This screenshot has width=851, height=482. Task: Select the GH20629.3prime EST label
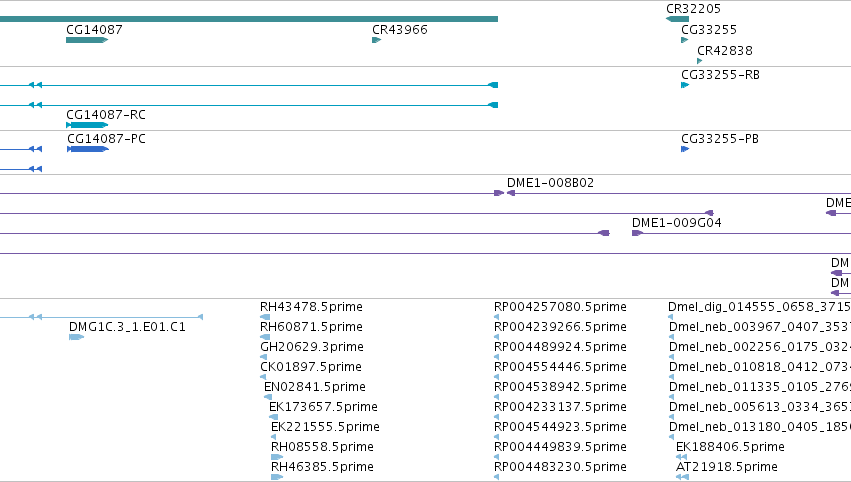[312, 346]
